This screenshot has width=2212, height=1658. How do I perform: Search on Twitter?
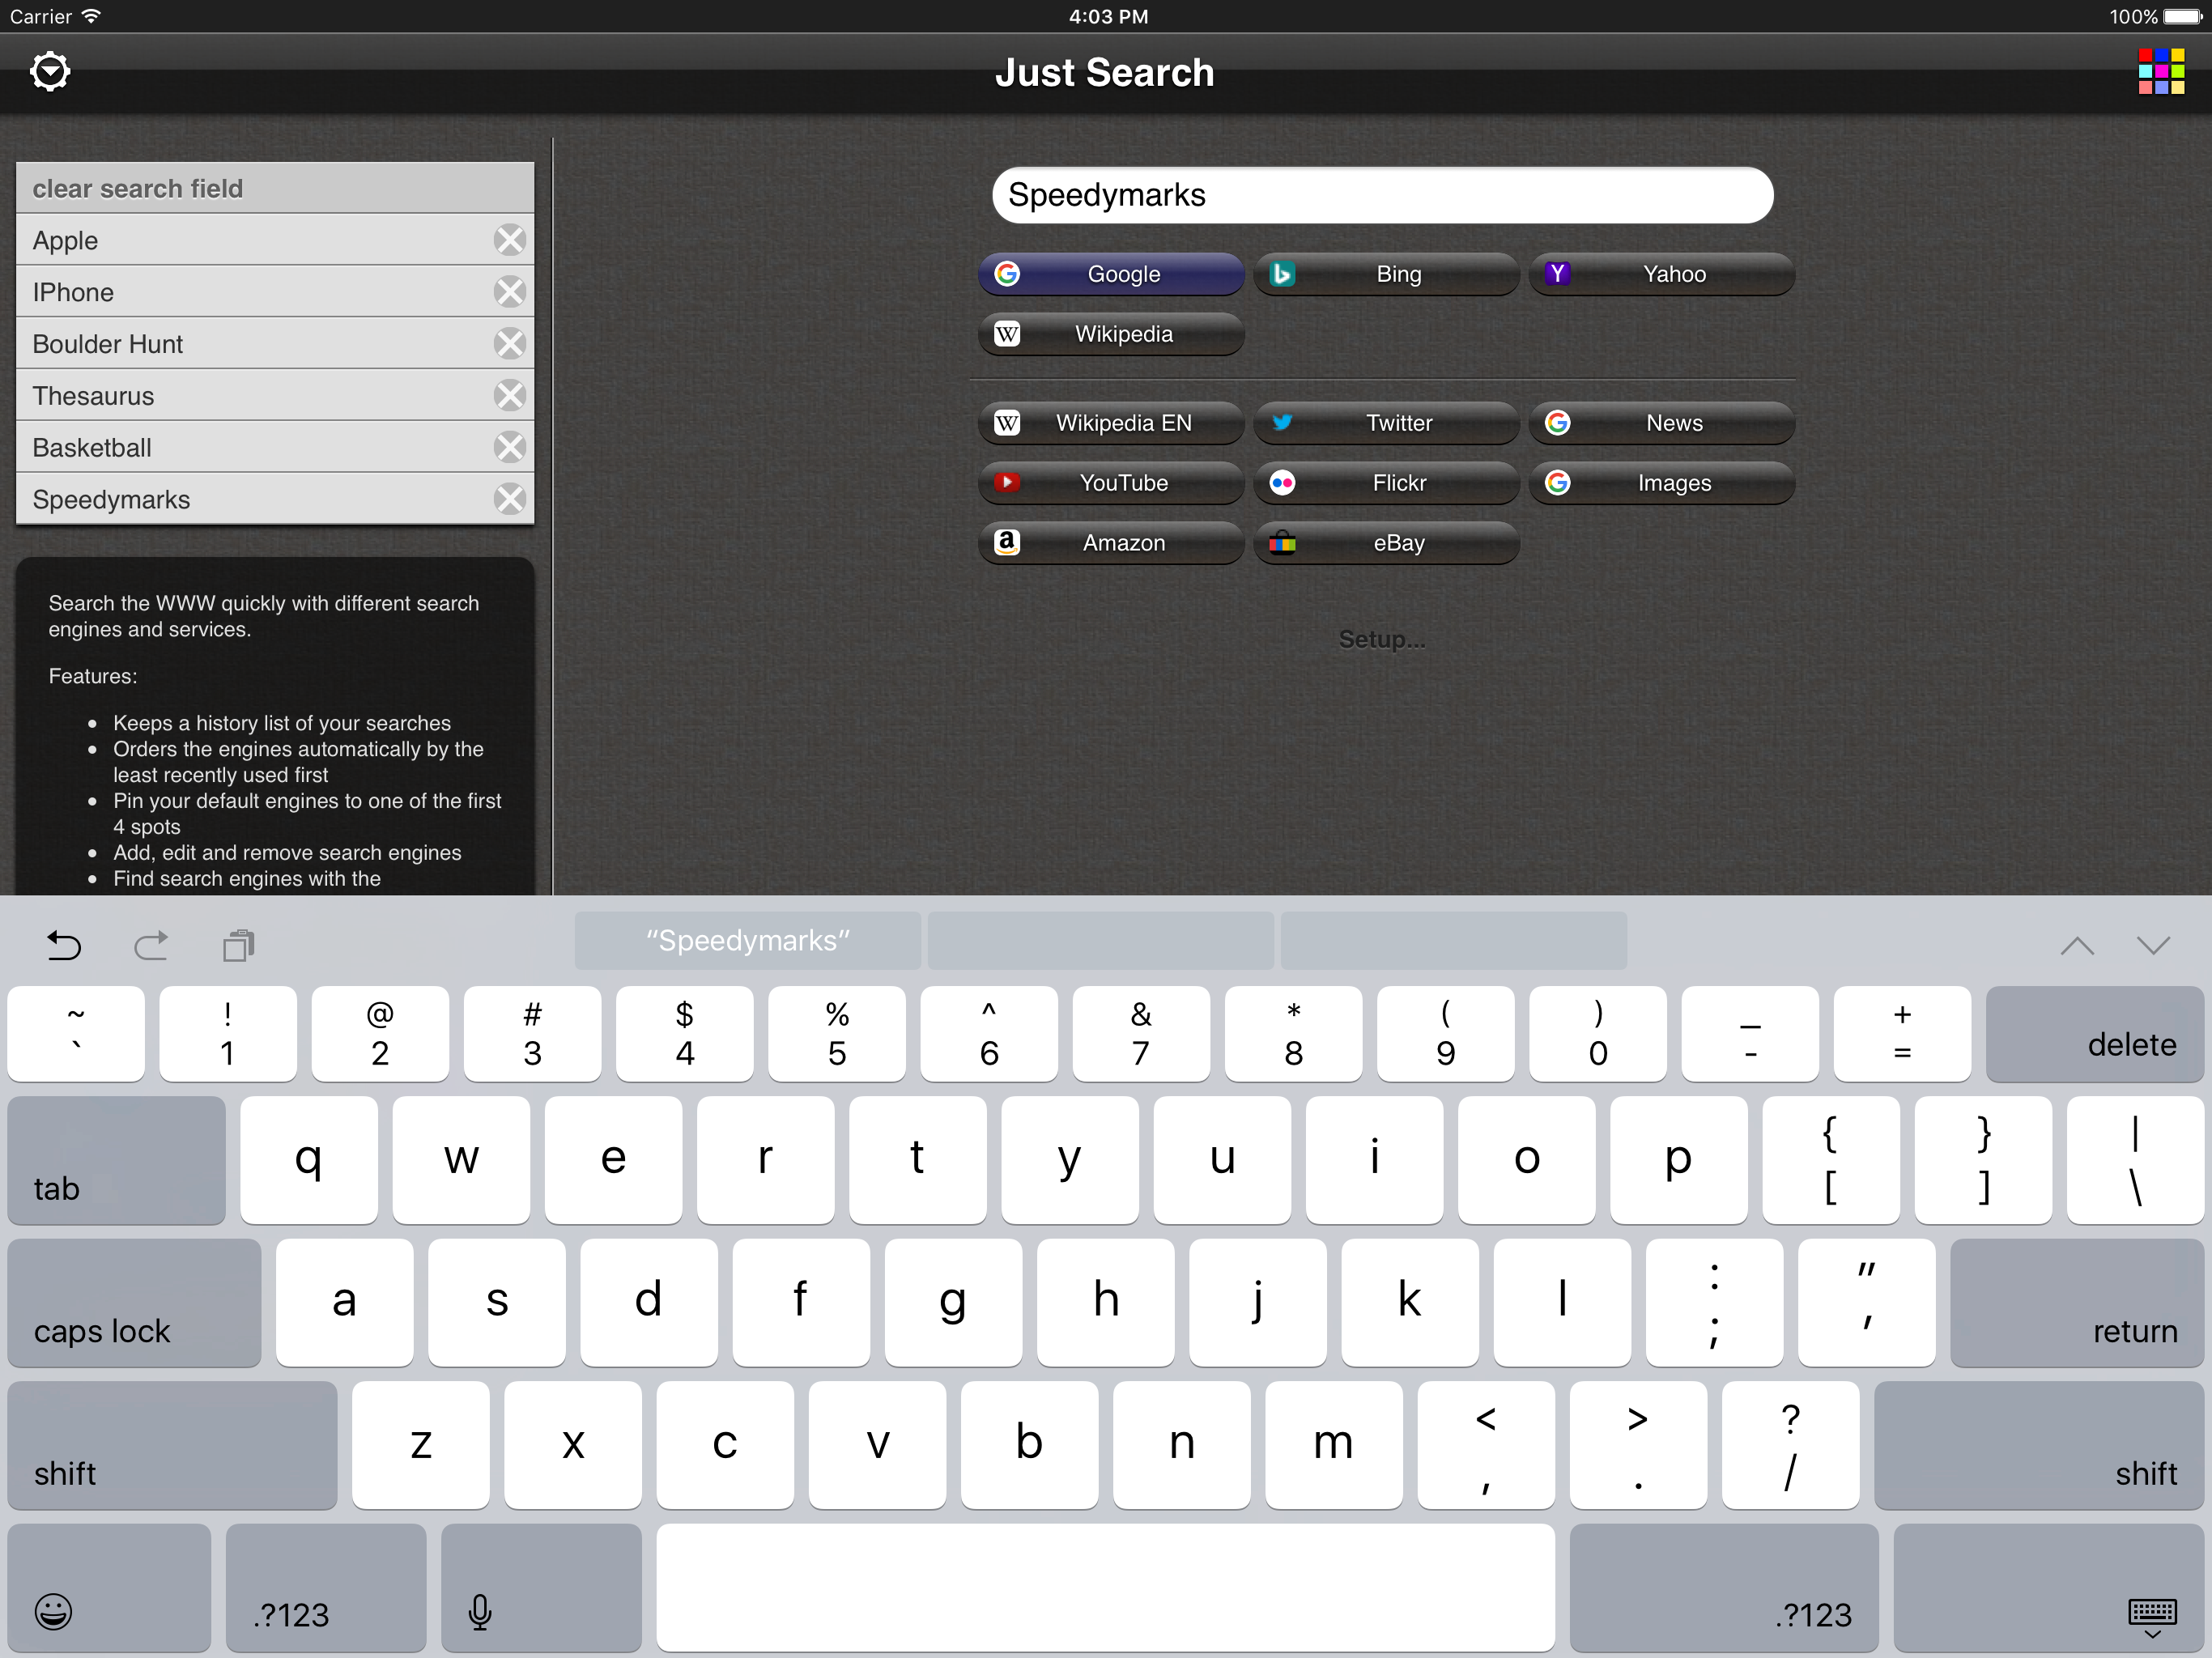[1386, 423]
